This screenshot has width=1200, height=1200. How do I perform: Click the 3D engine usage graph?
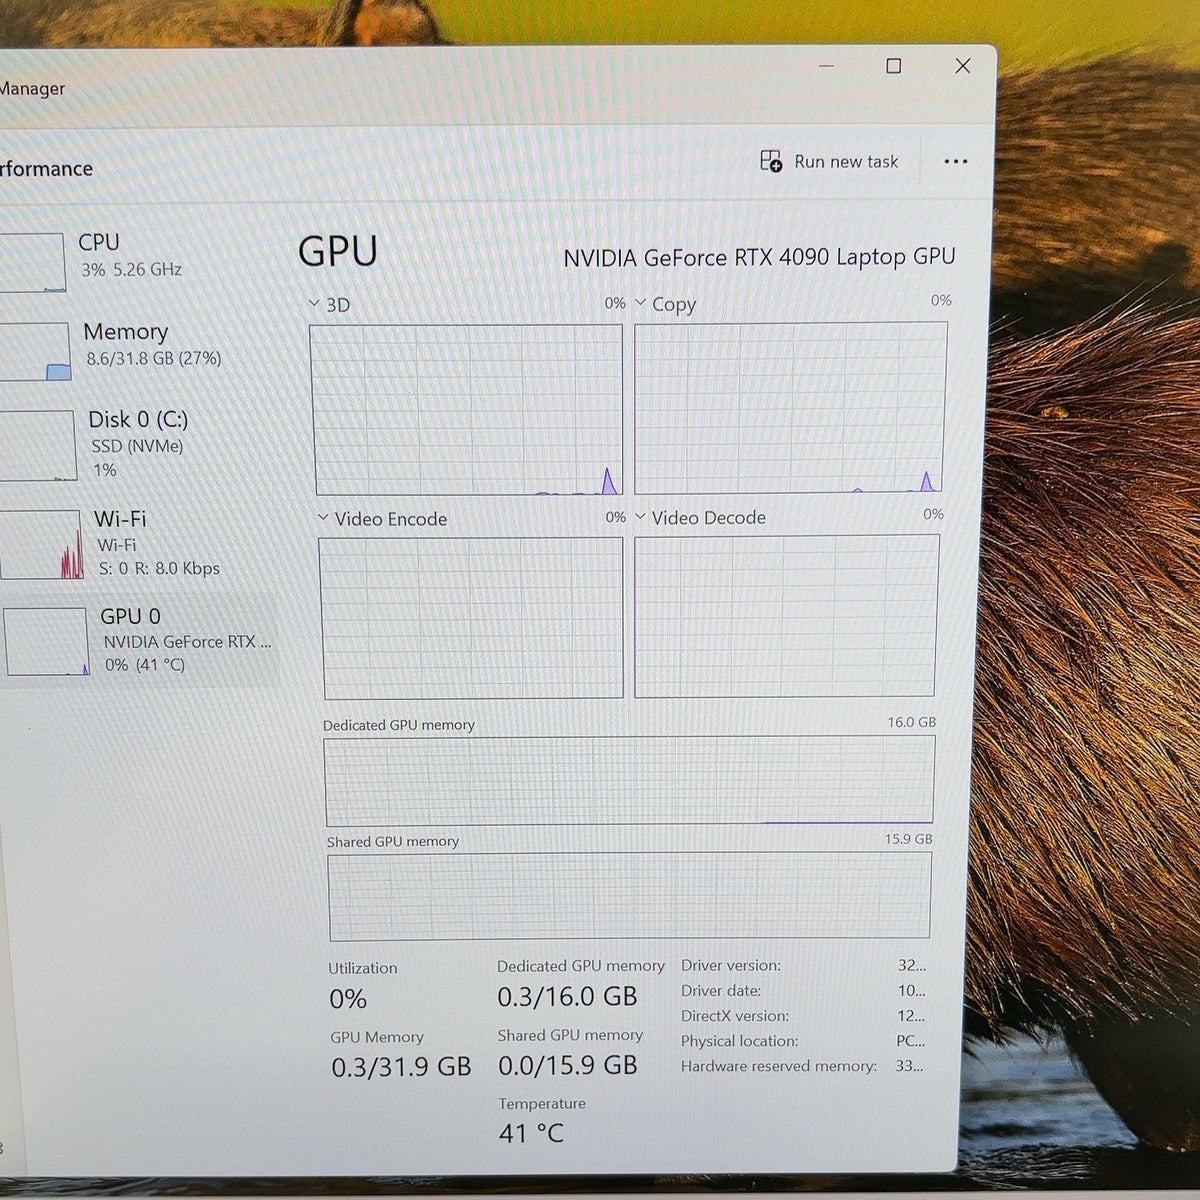click(468, 409)
